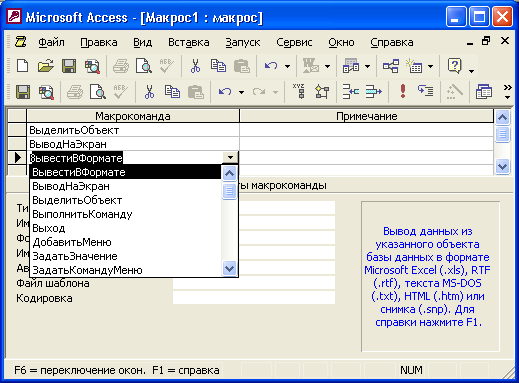Image resolution: width=519 pixels, height=383 pixels.
Task: Open the Вид menu
Action: point(143,42)
